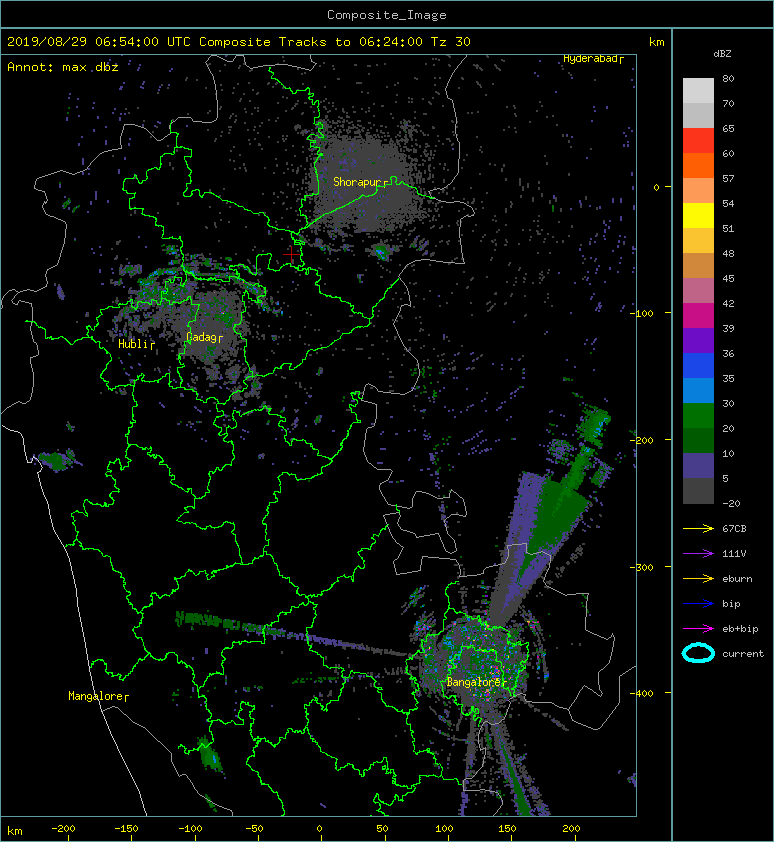Click the 150 tick on the bottom axis
This screenshot has width=774, height=842.
pyautogui.click(x=507, y=829)
